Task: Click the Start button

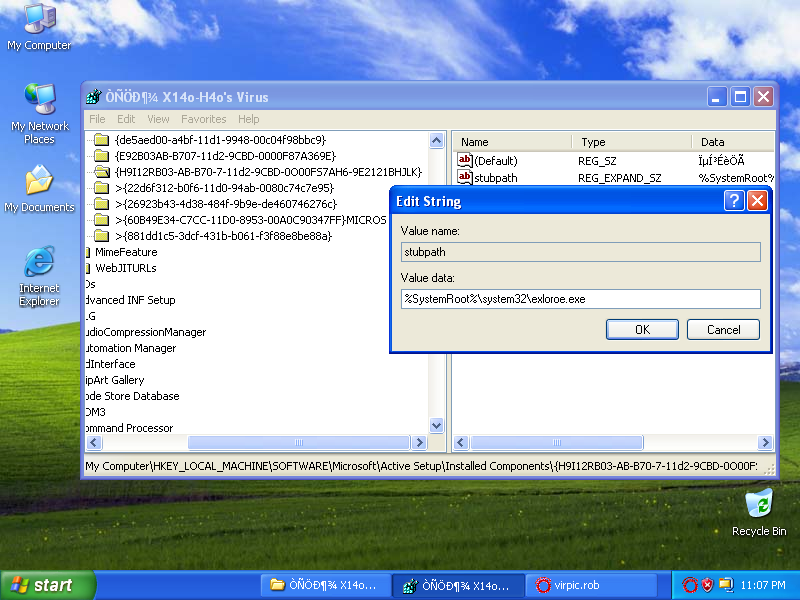Action: (x=47, y=585)
